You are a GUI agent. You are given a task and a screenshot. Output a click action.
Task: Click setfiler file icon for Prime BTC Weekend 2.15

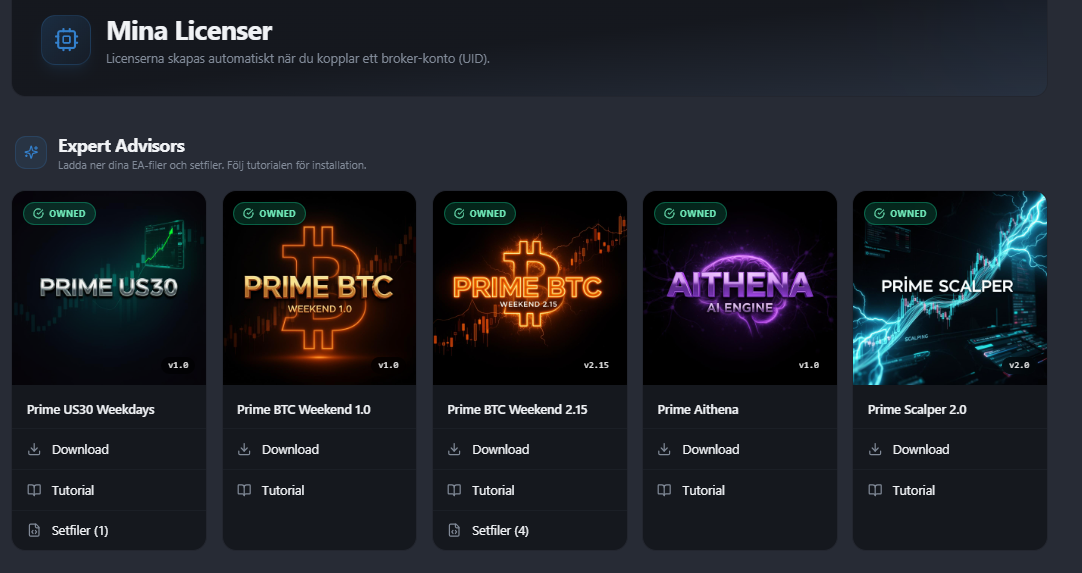[454, 530]
